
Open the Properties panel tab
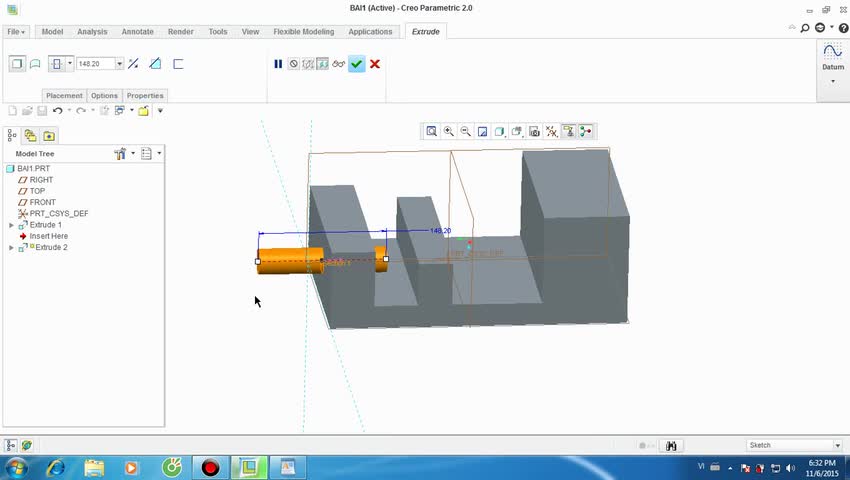tap(145, 95)
